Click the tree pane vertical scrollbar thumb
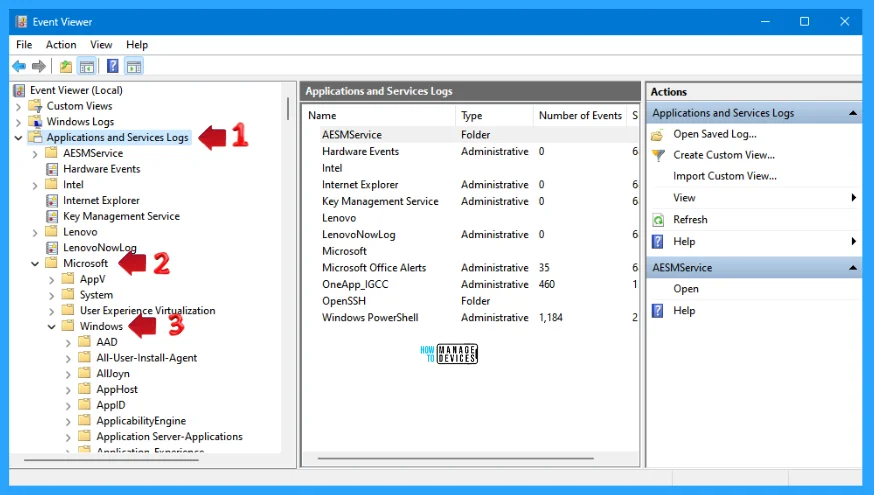Viewport: 874px width, 495px height. [x=288, y=109]
